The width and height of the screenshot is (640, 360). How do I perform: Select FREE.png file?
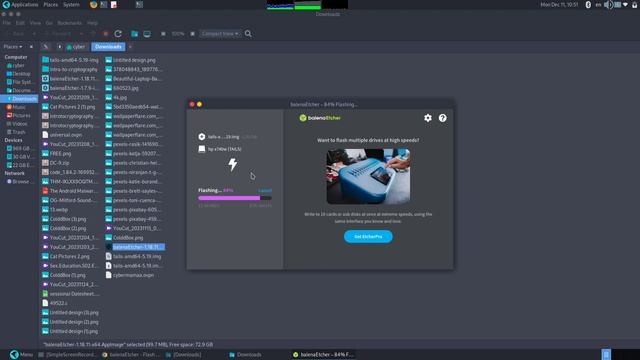(x=57, y=153)
